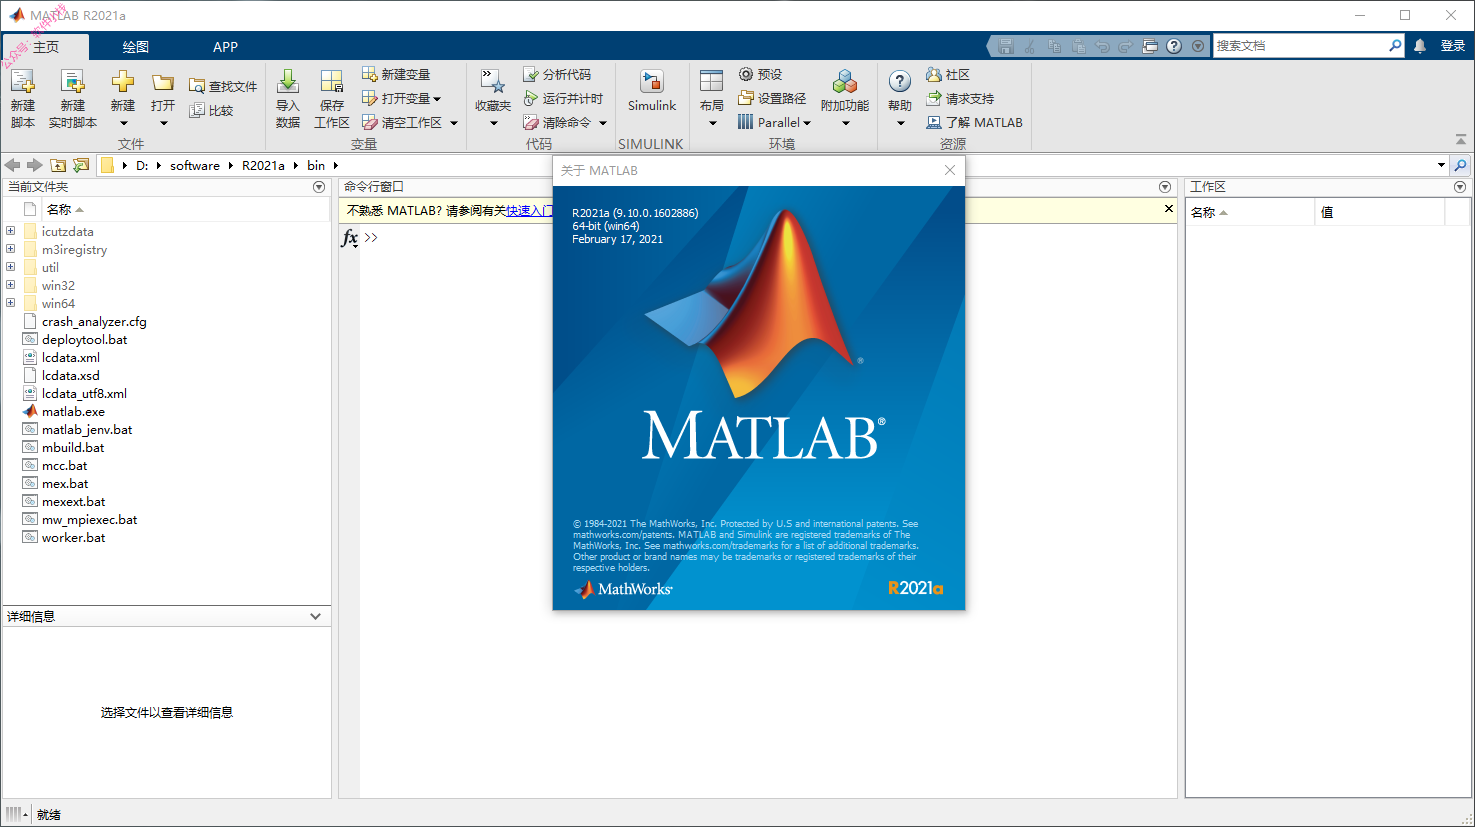
Task: Click the 值 (Value) column header in Workspace
Action: [1379, 212]
